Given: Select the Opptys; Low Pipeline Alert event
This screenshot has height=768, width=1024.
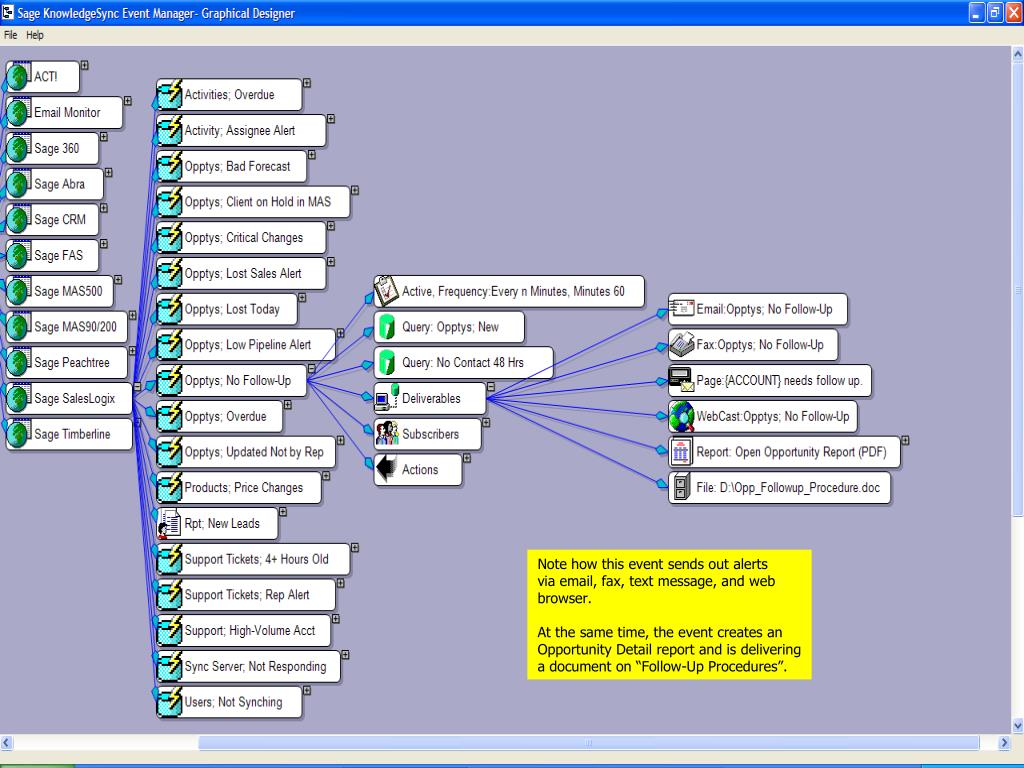Looking at the screenshot, I should [246, 345].
